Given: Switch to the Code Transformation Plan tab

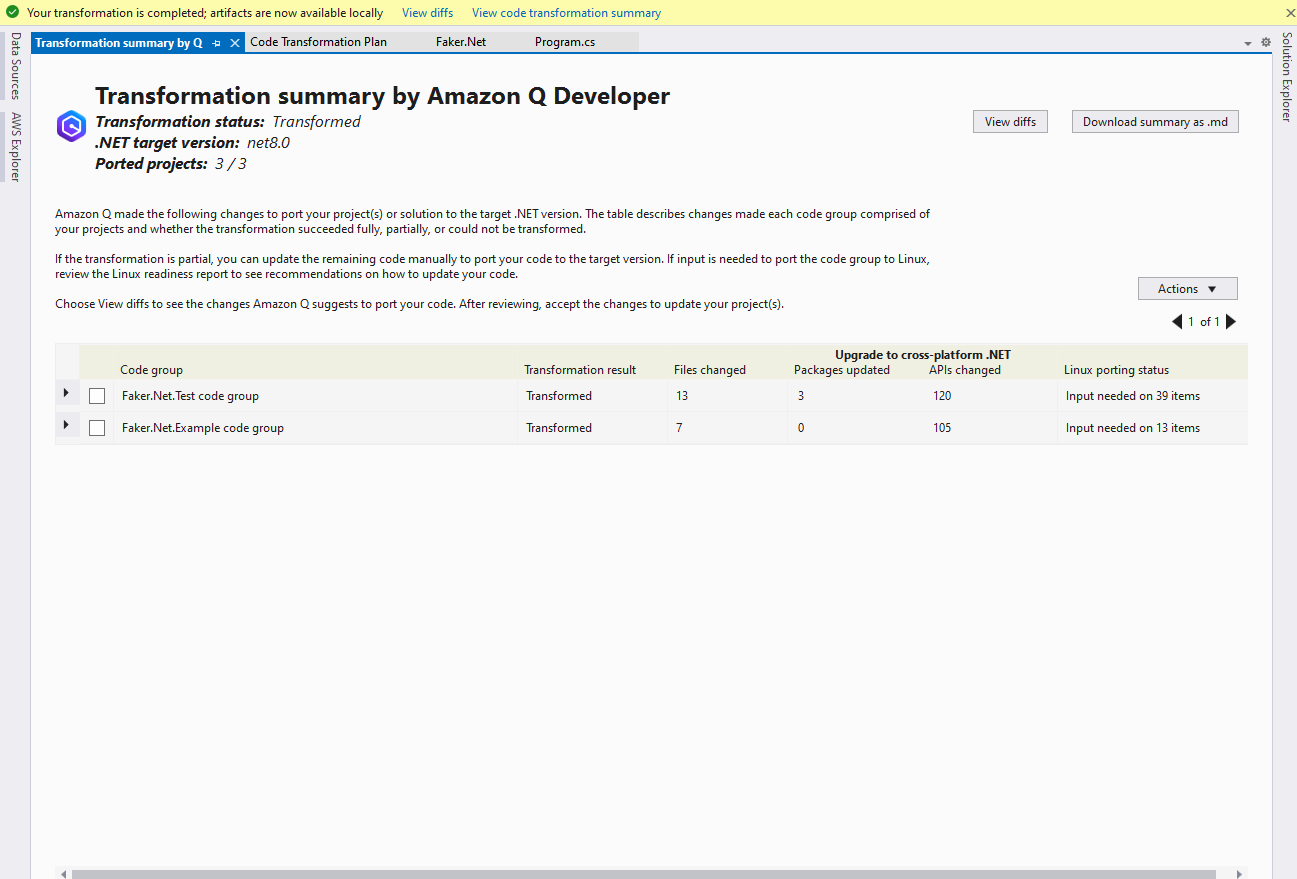Looking at the screenshot, I should coord(318,42).
